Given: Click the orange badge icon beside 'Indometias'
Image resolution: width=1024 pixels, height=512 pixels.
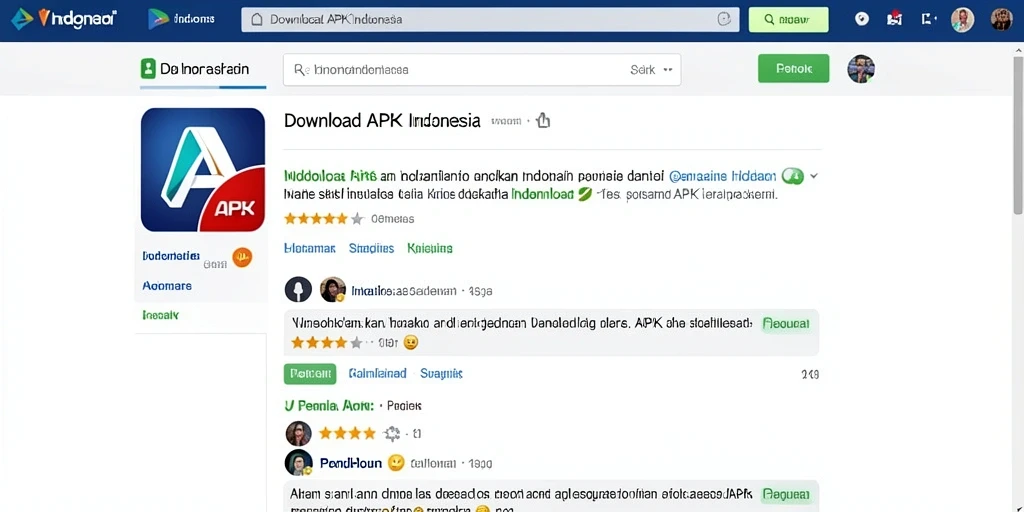Looking at the screenshot, I should click(242, 257).
